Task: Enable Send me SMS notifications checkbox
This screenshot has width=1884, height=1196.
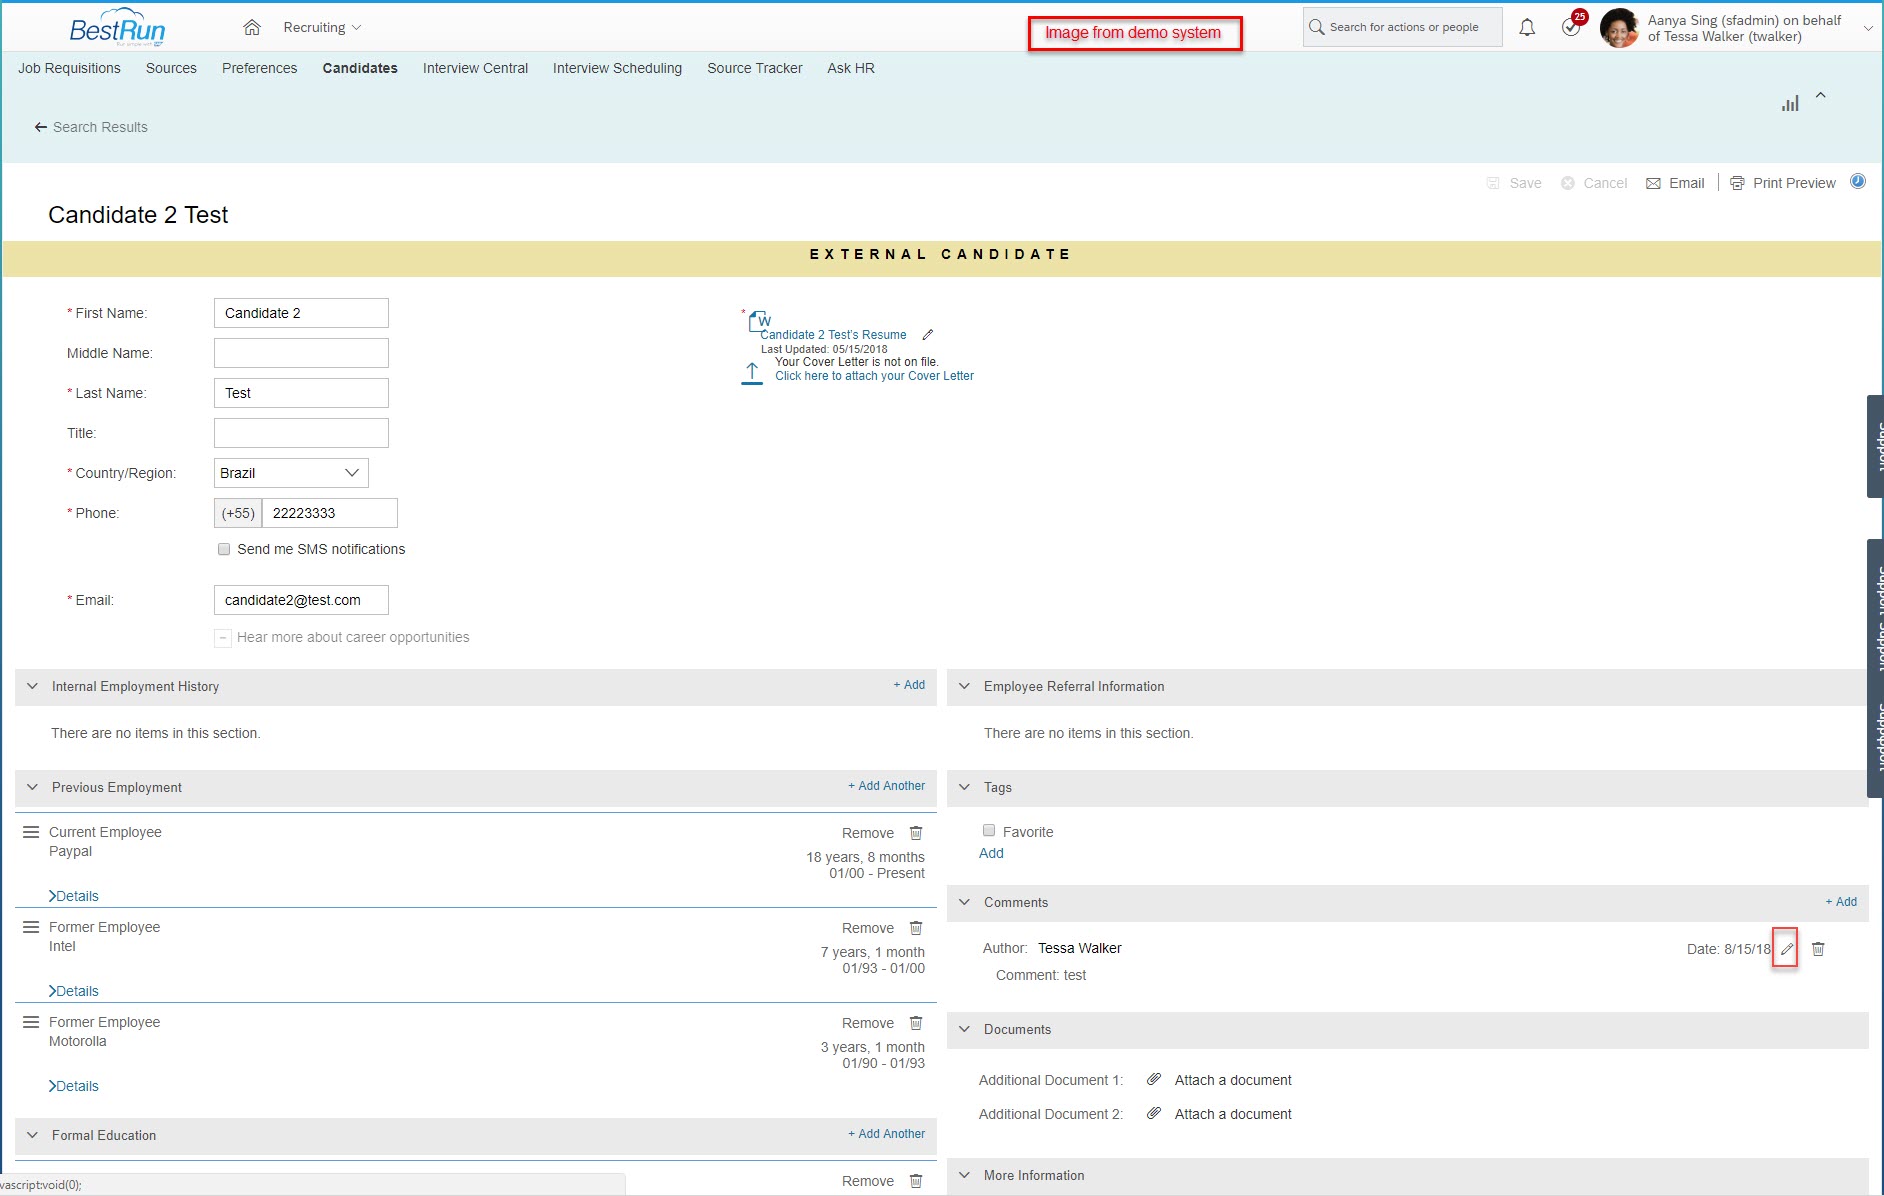Action: 224,549
